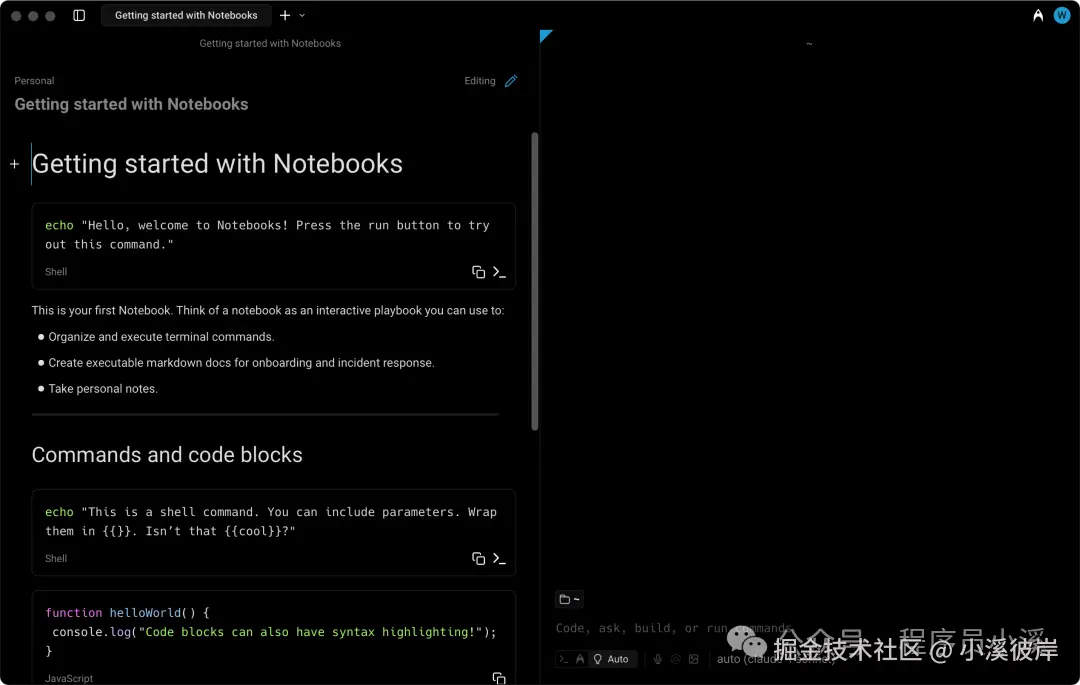Open the user avatar W menu
The image size is (1080, 685).
pyautogui.click(x=1061, y=15)
